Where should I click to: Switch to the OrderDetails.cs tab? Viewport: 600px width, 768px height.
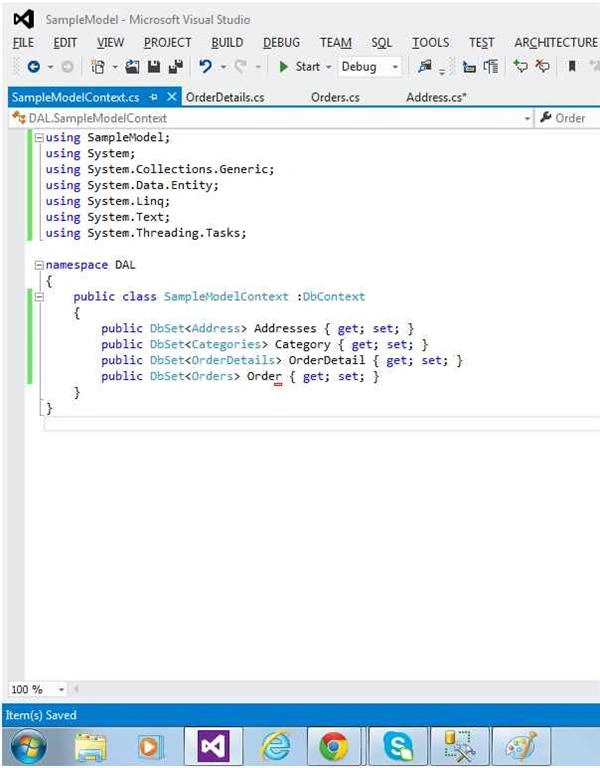225,97
